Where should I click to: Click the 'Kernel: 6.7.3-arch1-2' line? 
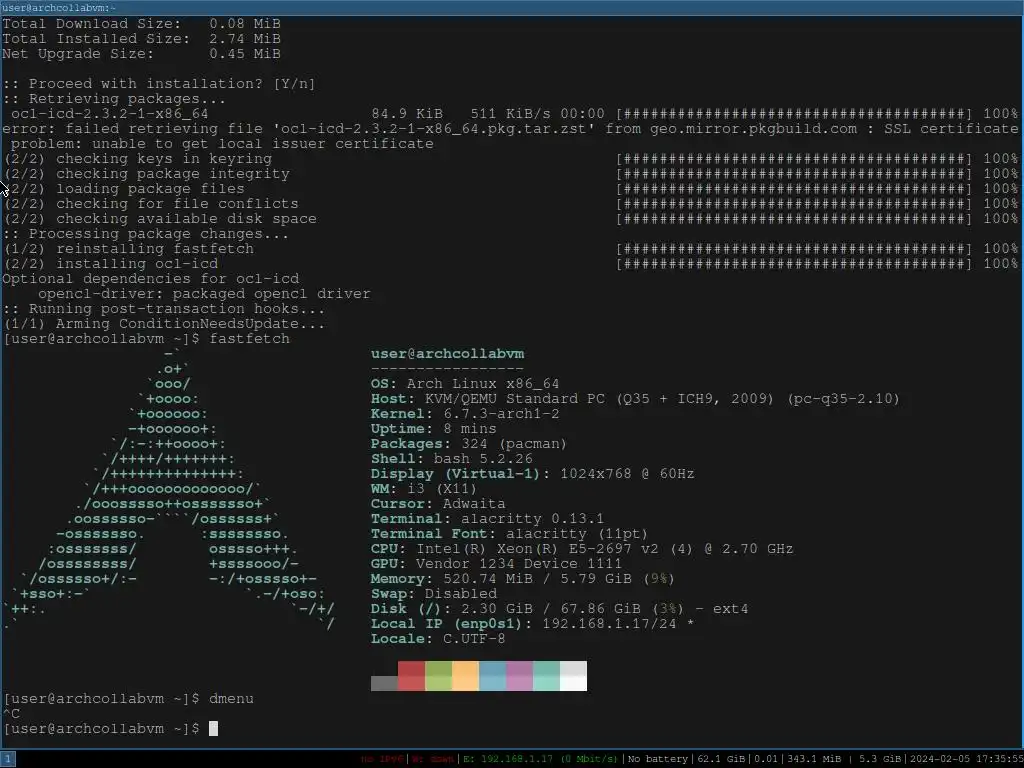465,414
